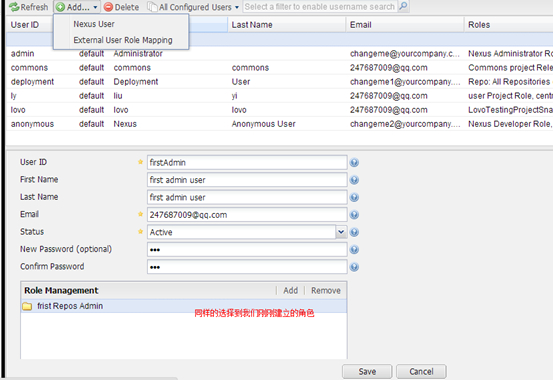Click help icon next to Confirm Password
553x380 pixels.
pos(354,267)
